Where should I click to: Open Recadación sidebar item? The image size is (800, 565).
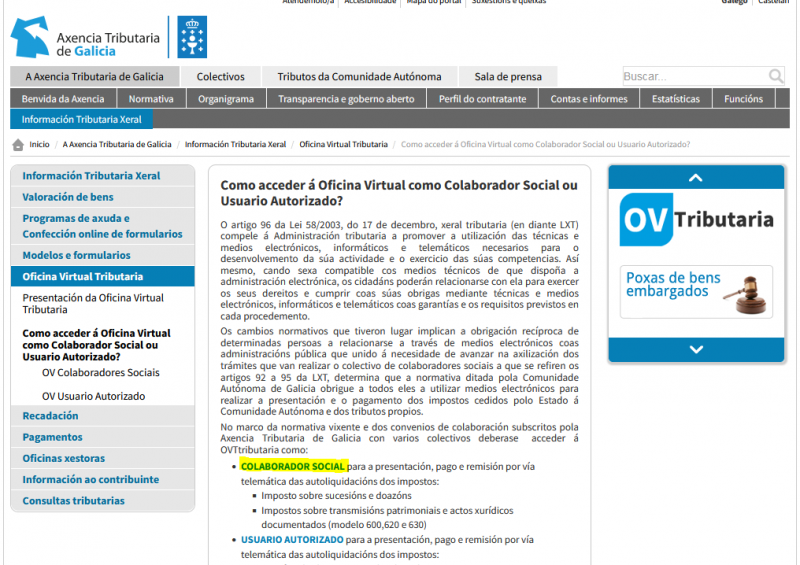[x=103, y=416]
